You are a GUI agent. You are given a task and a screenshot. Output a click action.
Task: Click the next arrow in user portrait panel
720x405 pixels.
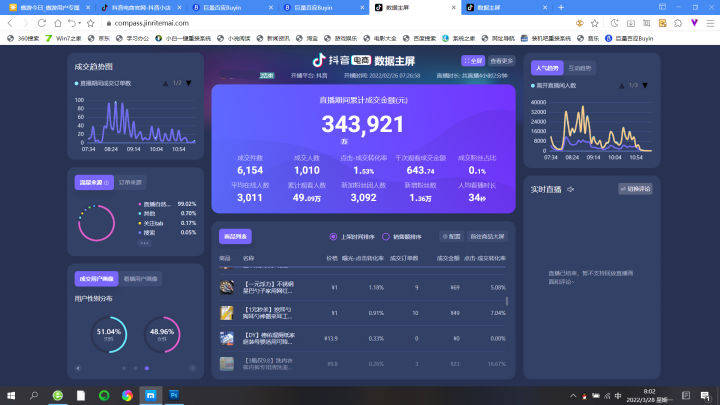tap(192, 368)
